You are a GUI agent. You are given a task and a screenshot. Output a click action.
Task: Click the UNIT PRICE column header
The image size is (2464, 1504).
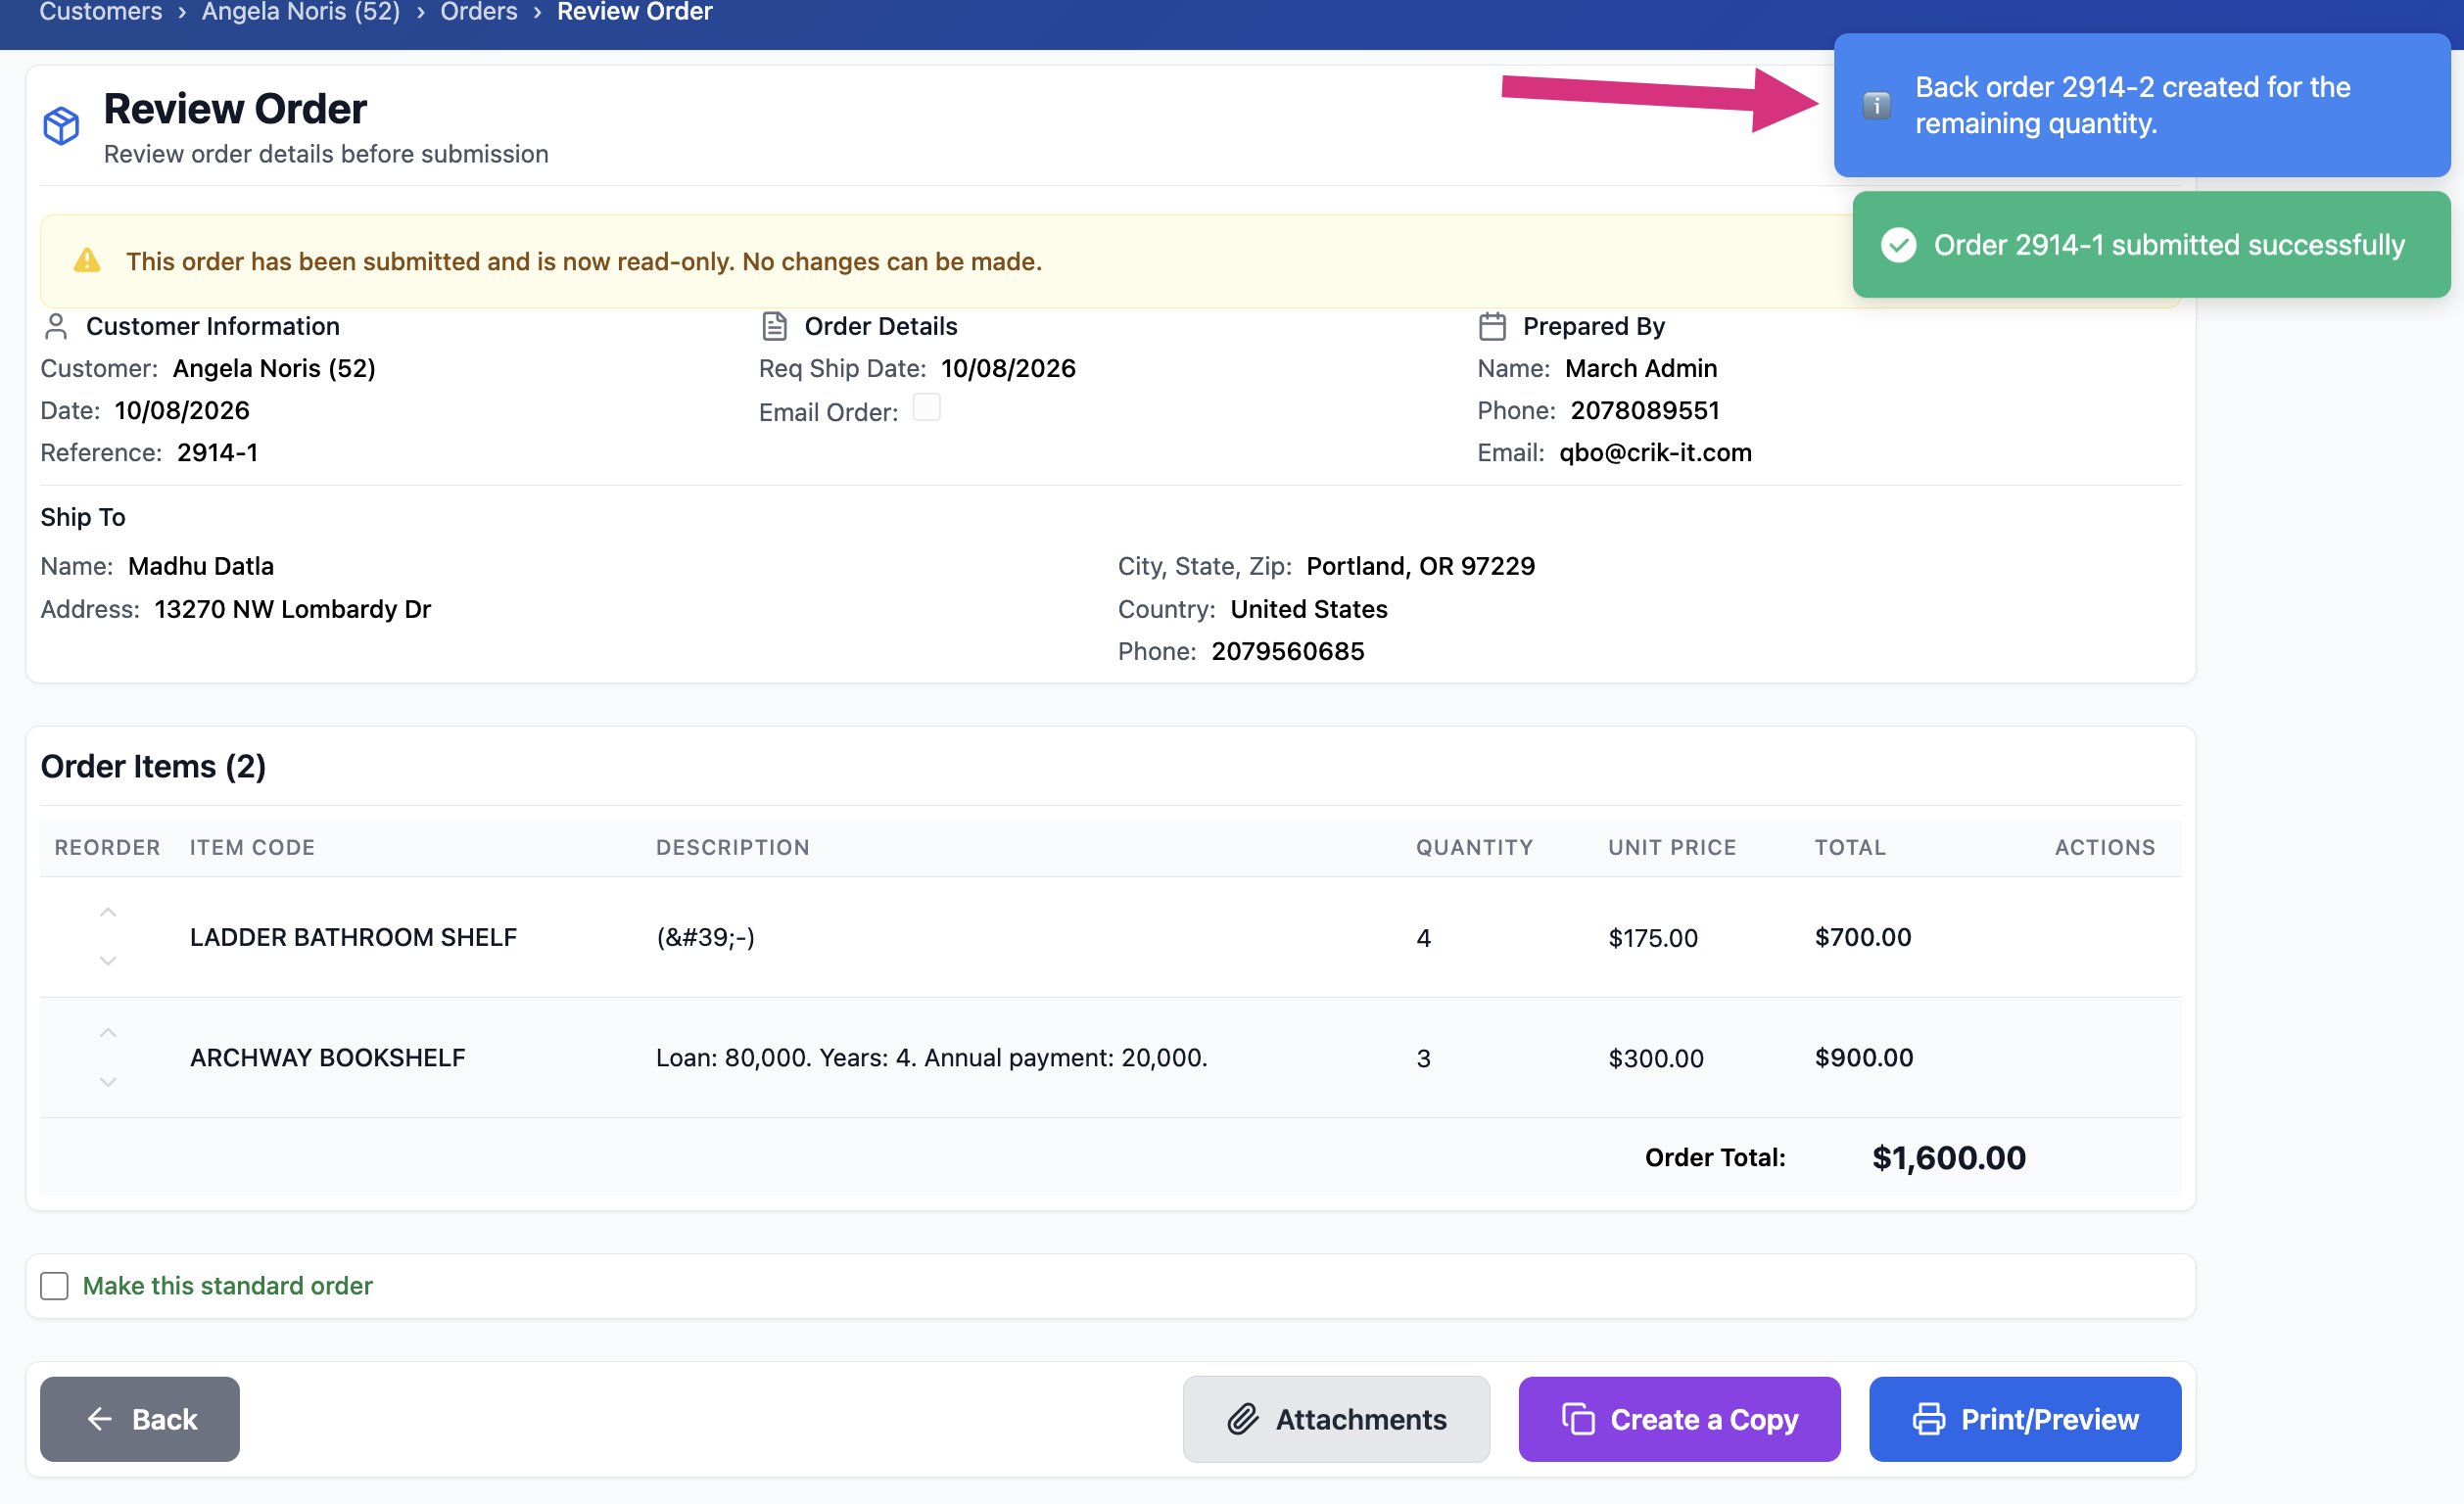tap(1672, 847)
